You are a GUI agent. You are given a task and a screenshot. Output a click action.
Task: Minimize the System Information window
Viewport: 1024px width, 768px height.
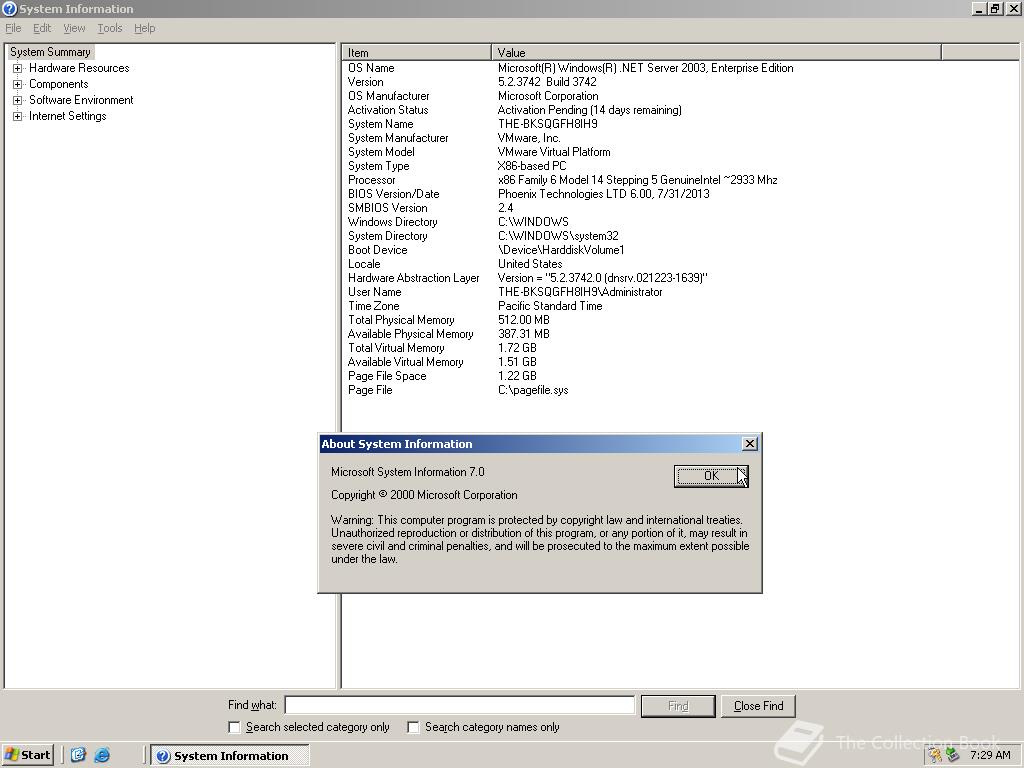click(979, 8)
